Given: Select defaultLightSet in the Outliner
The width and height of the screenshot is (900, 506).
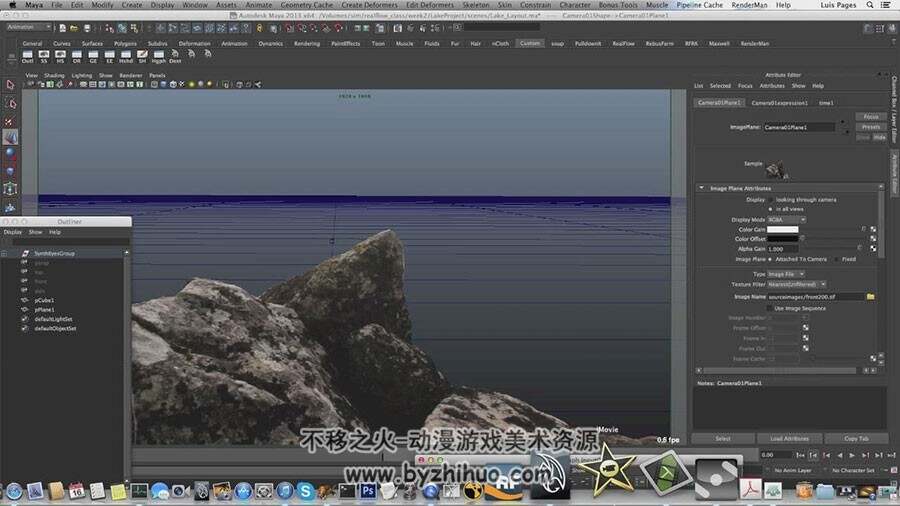Looking at the screenshot, I should click(53, 319).
